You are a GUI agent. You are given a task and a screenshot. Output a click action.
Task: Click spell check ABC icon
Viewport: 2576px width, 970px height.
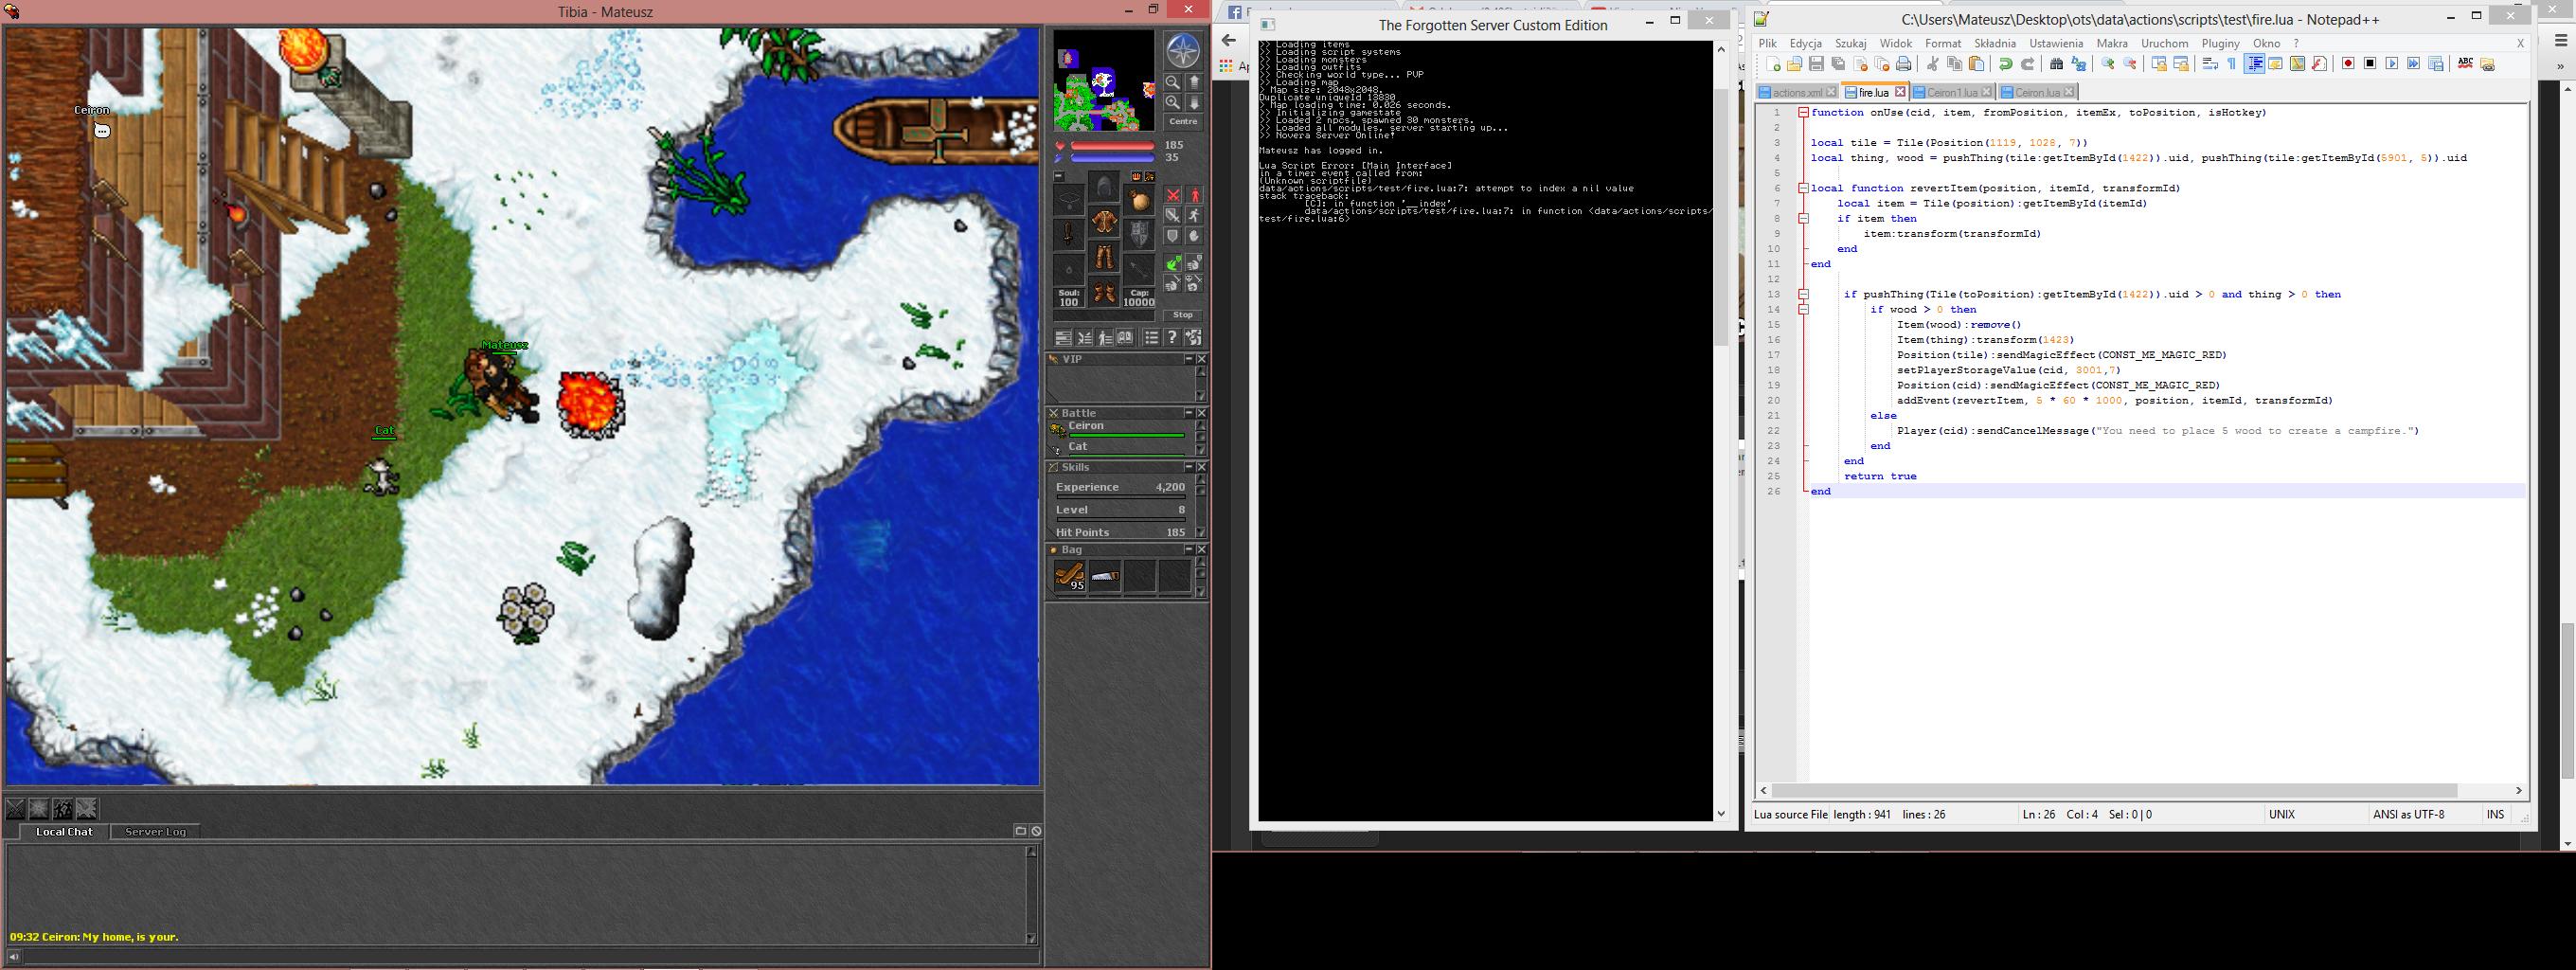(x=2466, y=64)
